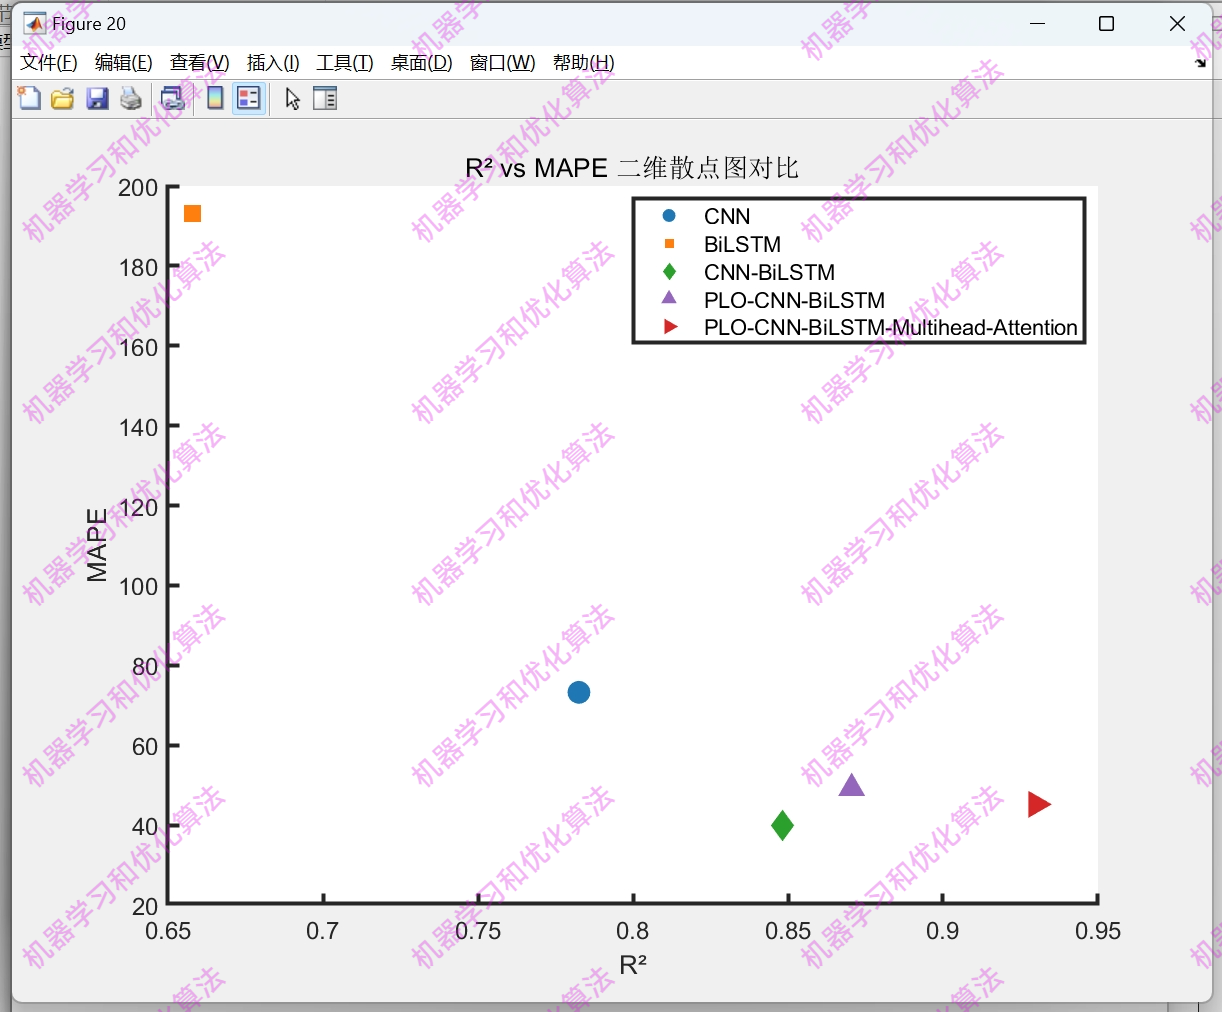Click the orange square marker in legend

click(669, 244)
